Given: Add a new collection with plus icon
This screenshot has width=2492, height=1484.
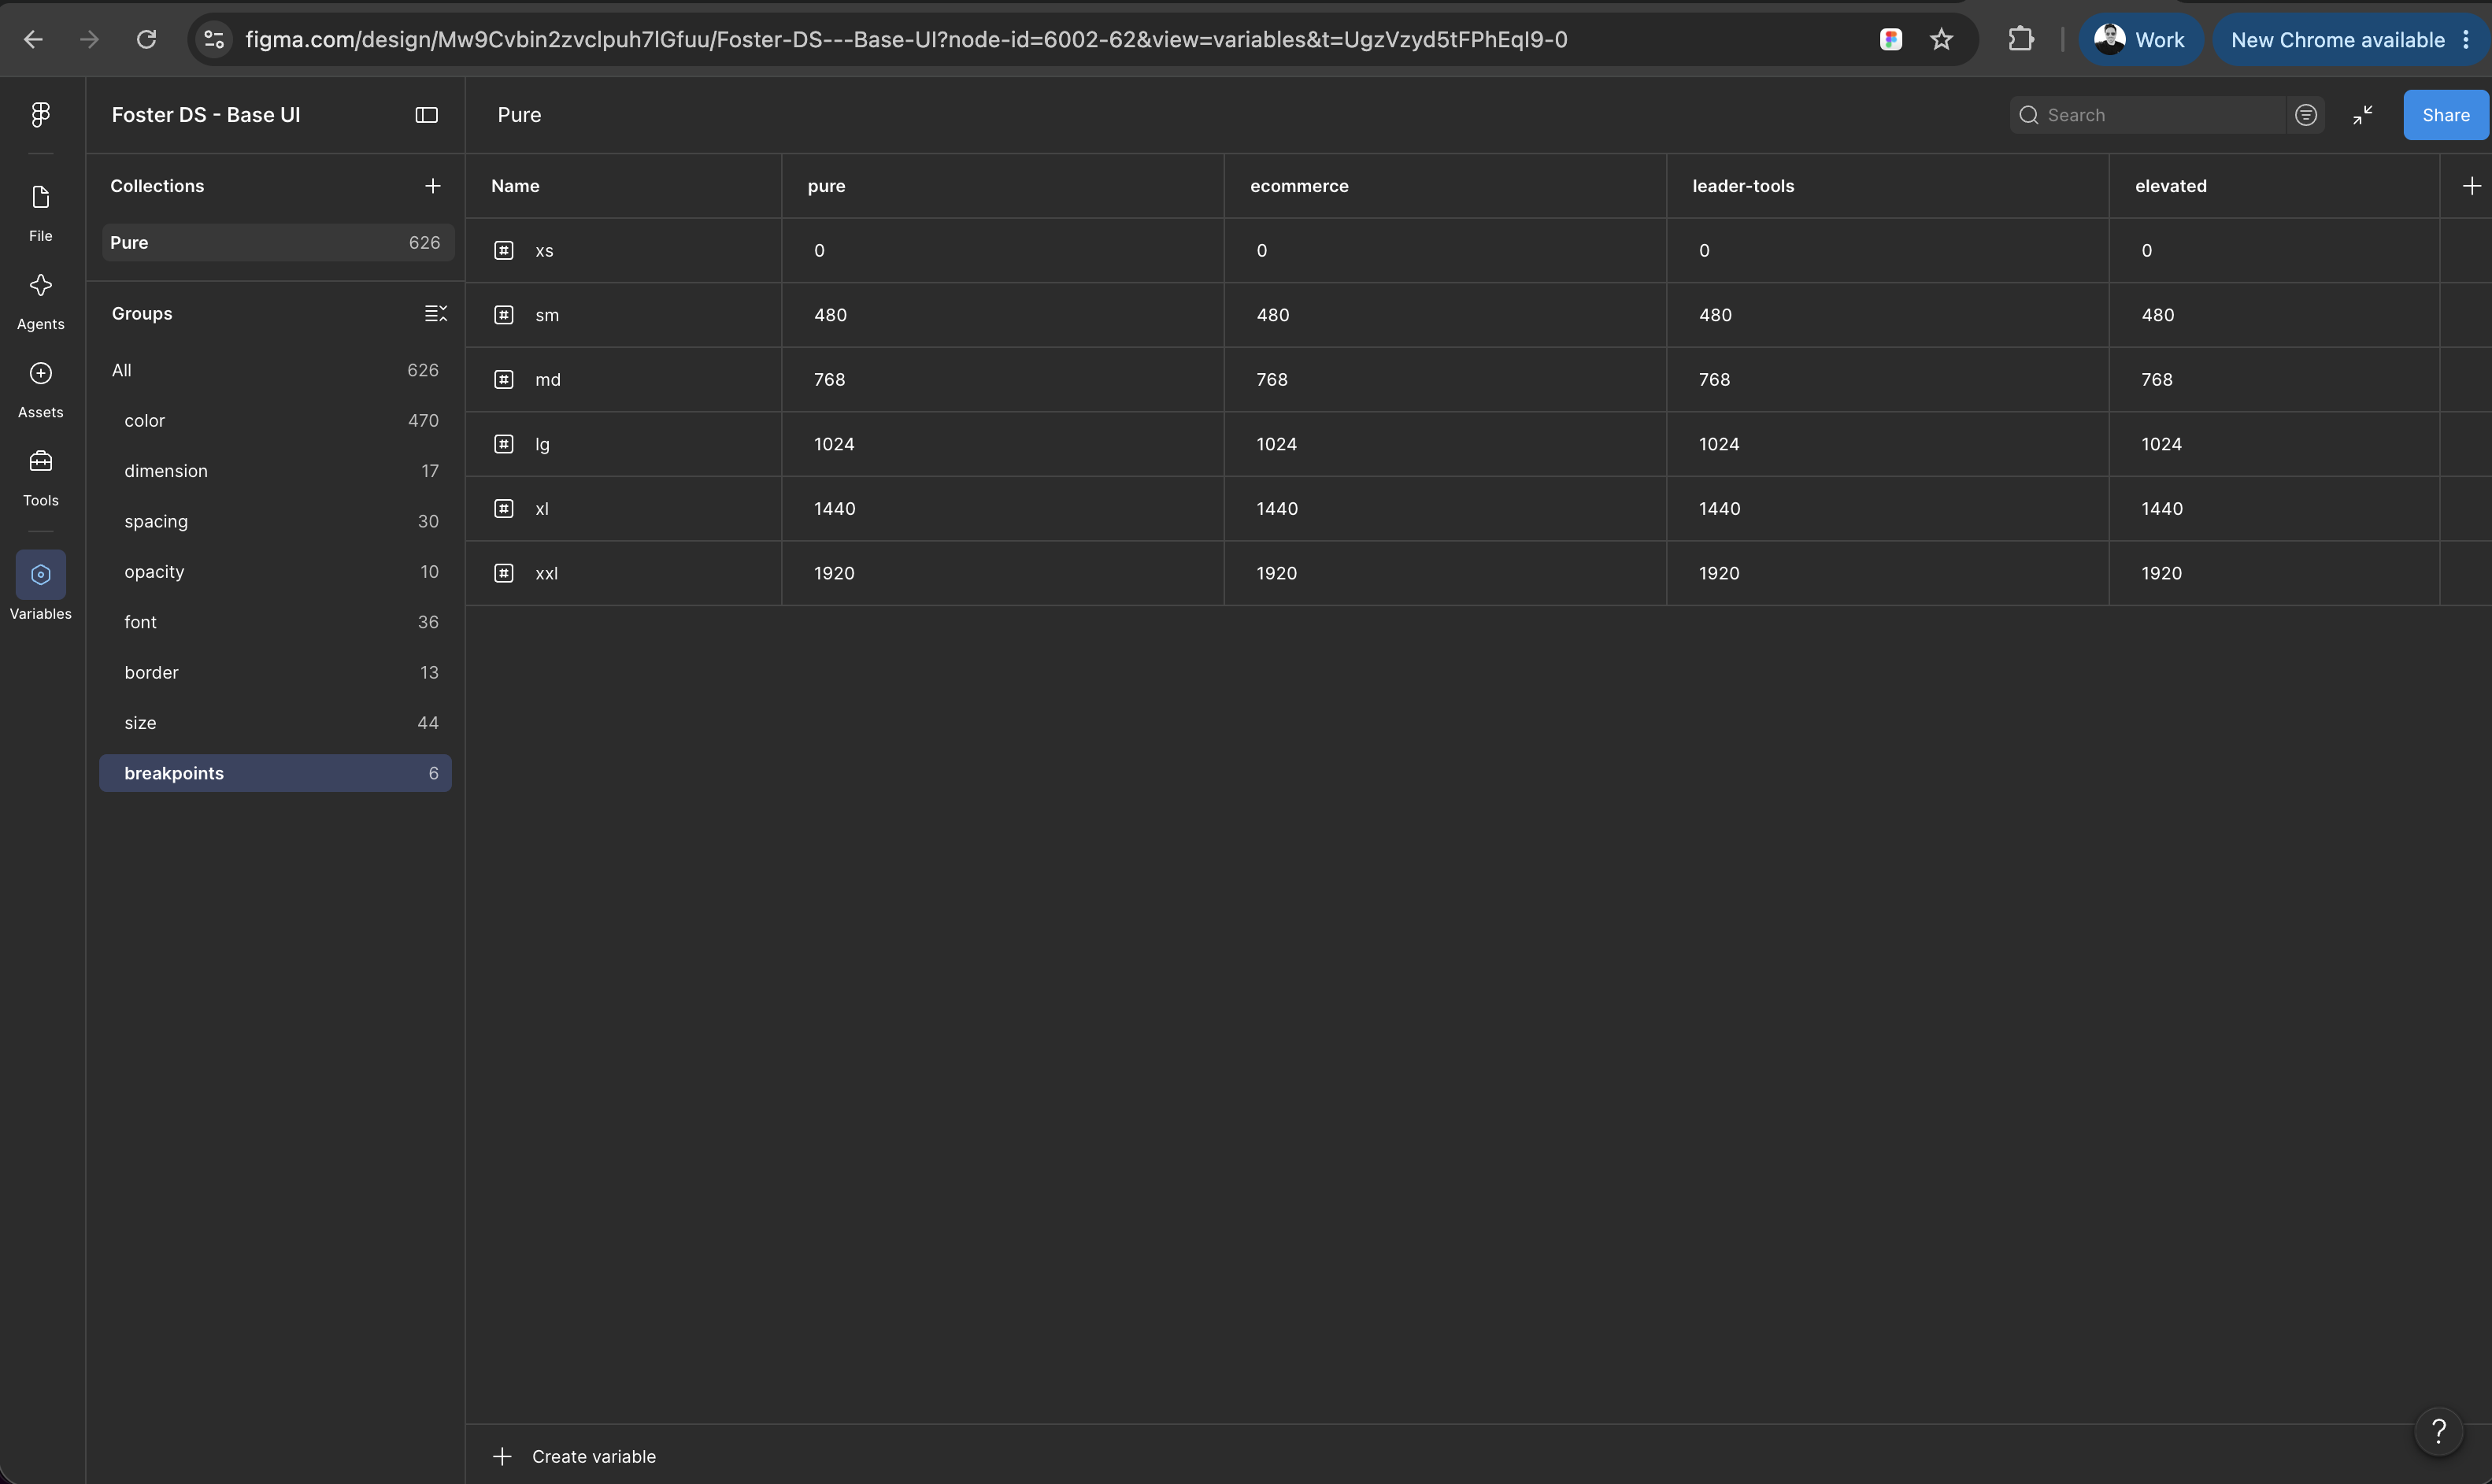Looking at the screenshot, I should pyautogui.click(x=432, y=186).
